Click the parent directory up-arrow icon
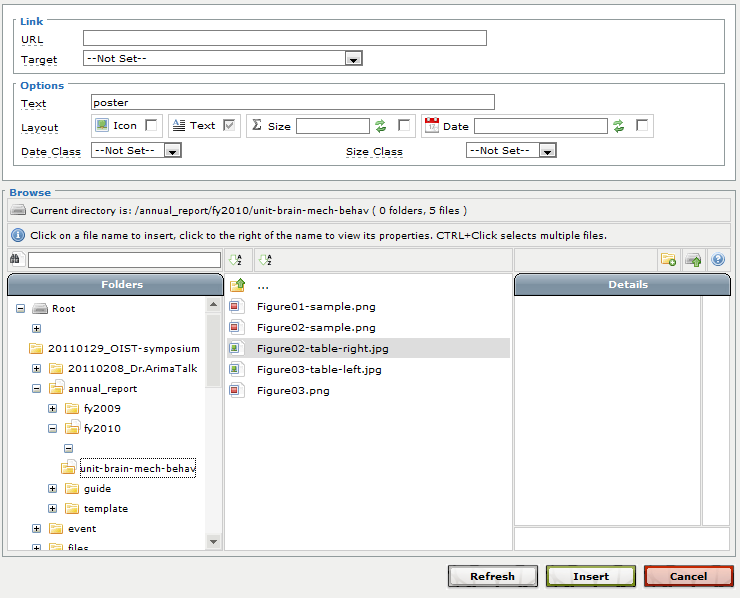The width and height of the screenshot is (740, 598). 237,286
